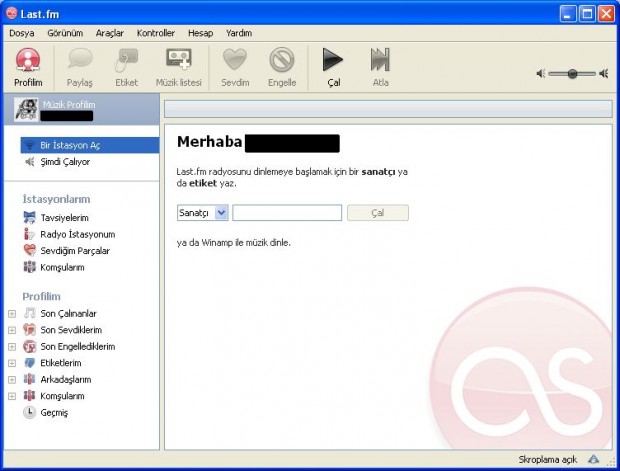Image resolution: width=620 pixels, height=471 pixels.
Task: Click the Komşularım icon under Profilim
Action: tap(30, 395)
